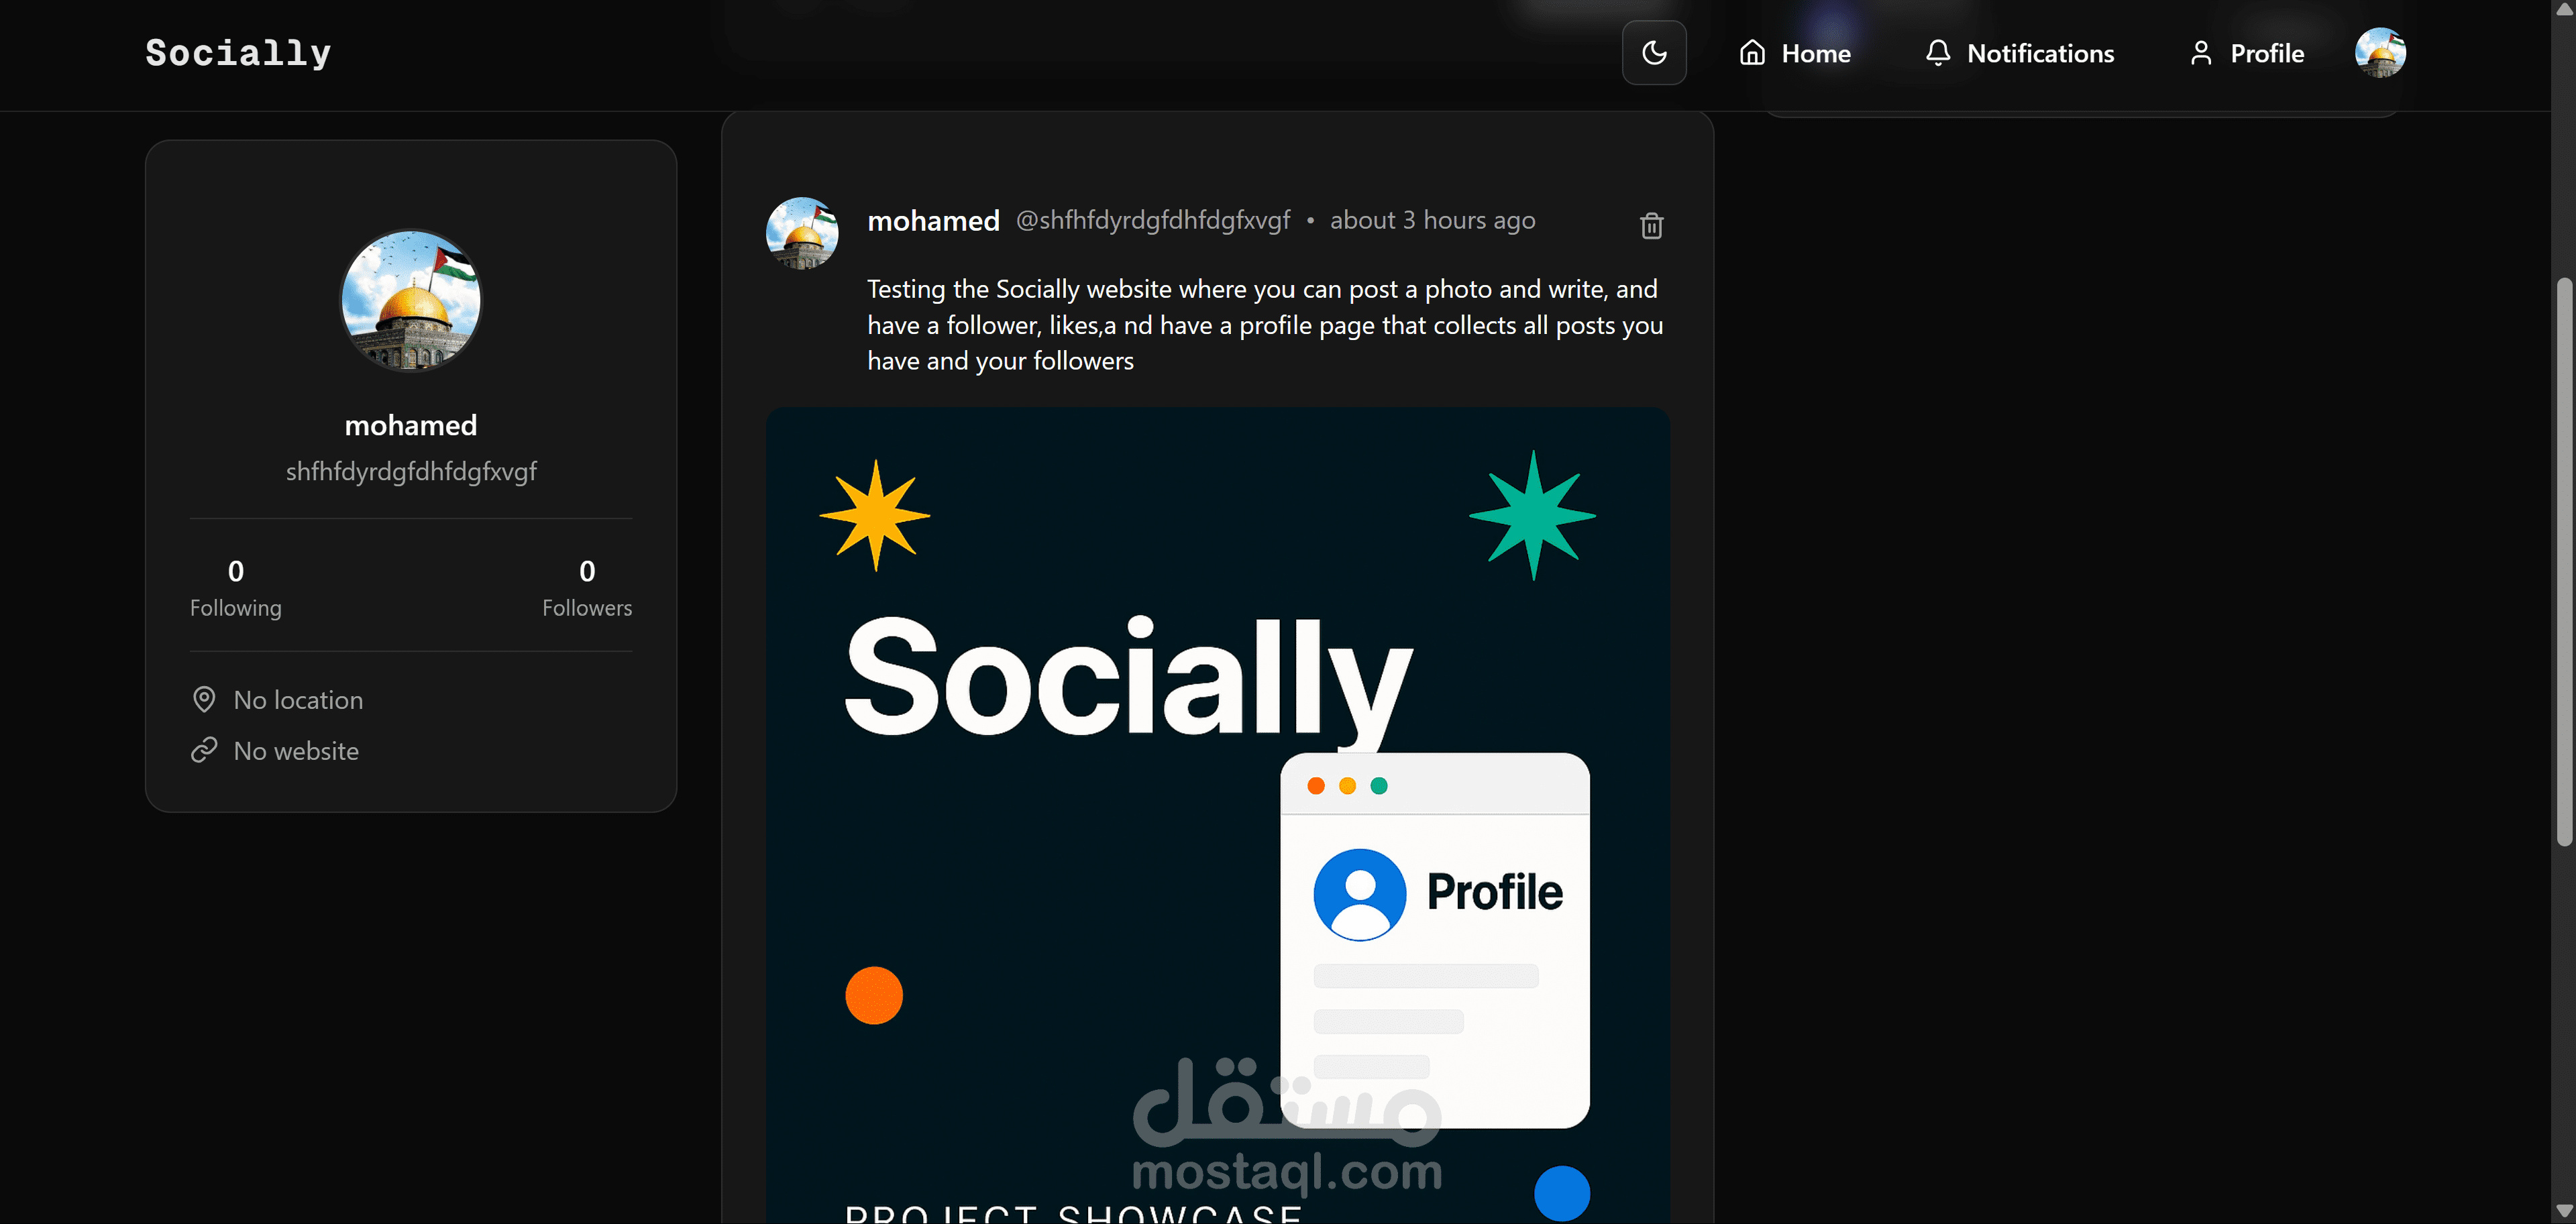The height and width of the screenshot is (1224, 2576).
Task: Toggle dark mode with moon icon
Action: (x=1654, y=53)
